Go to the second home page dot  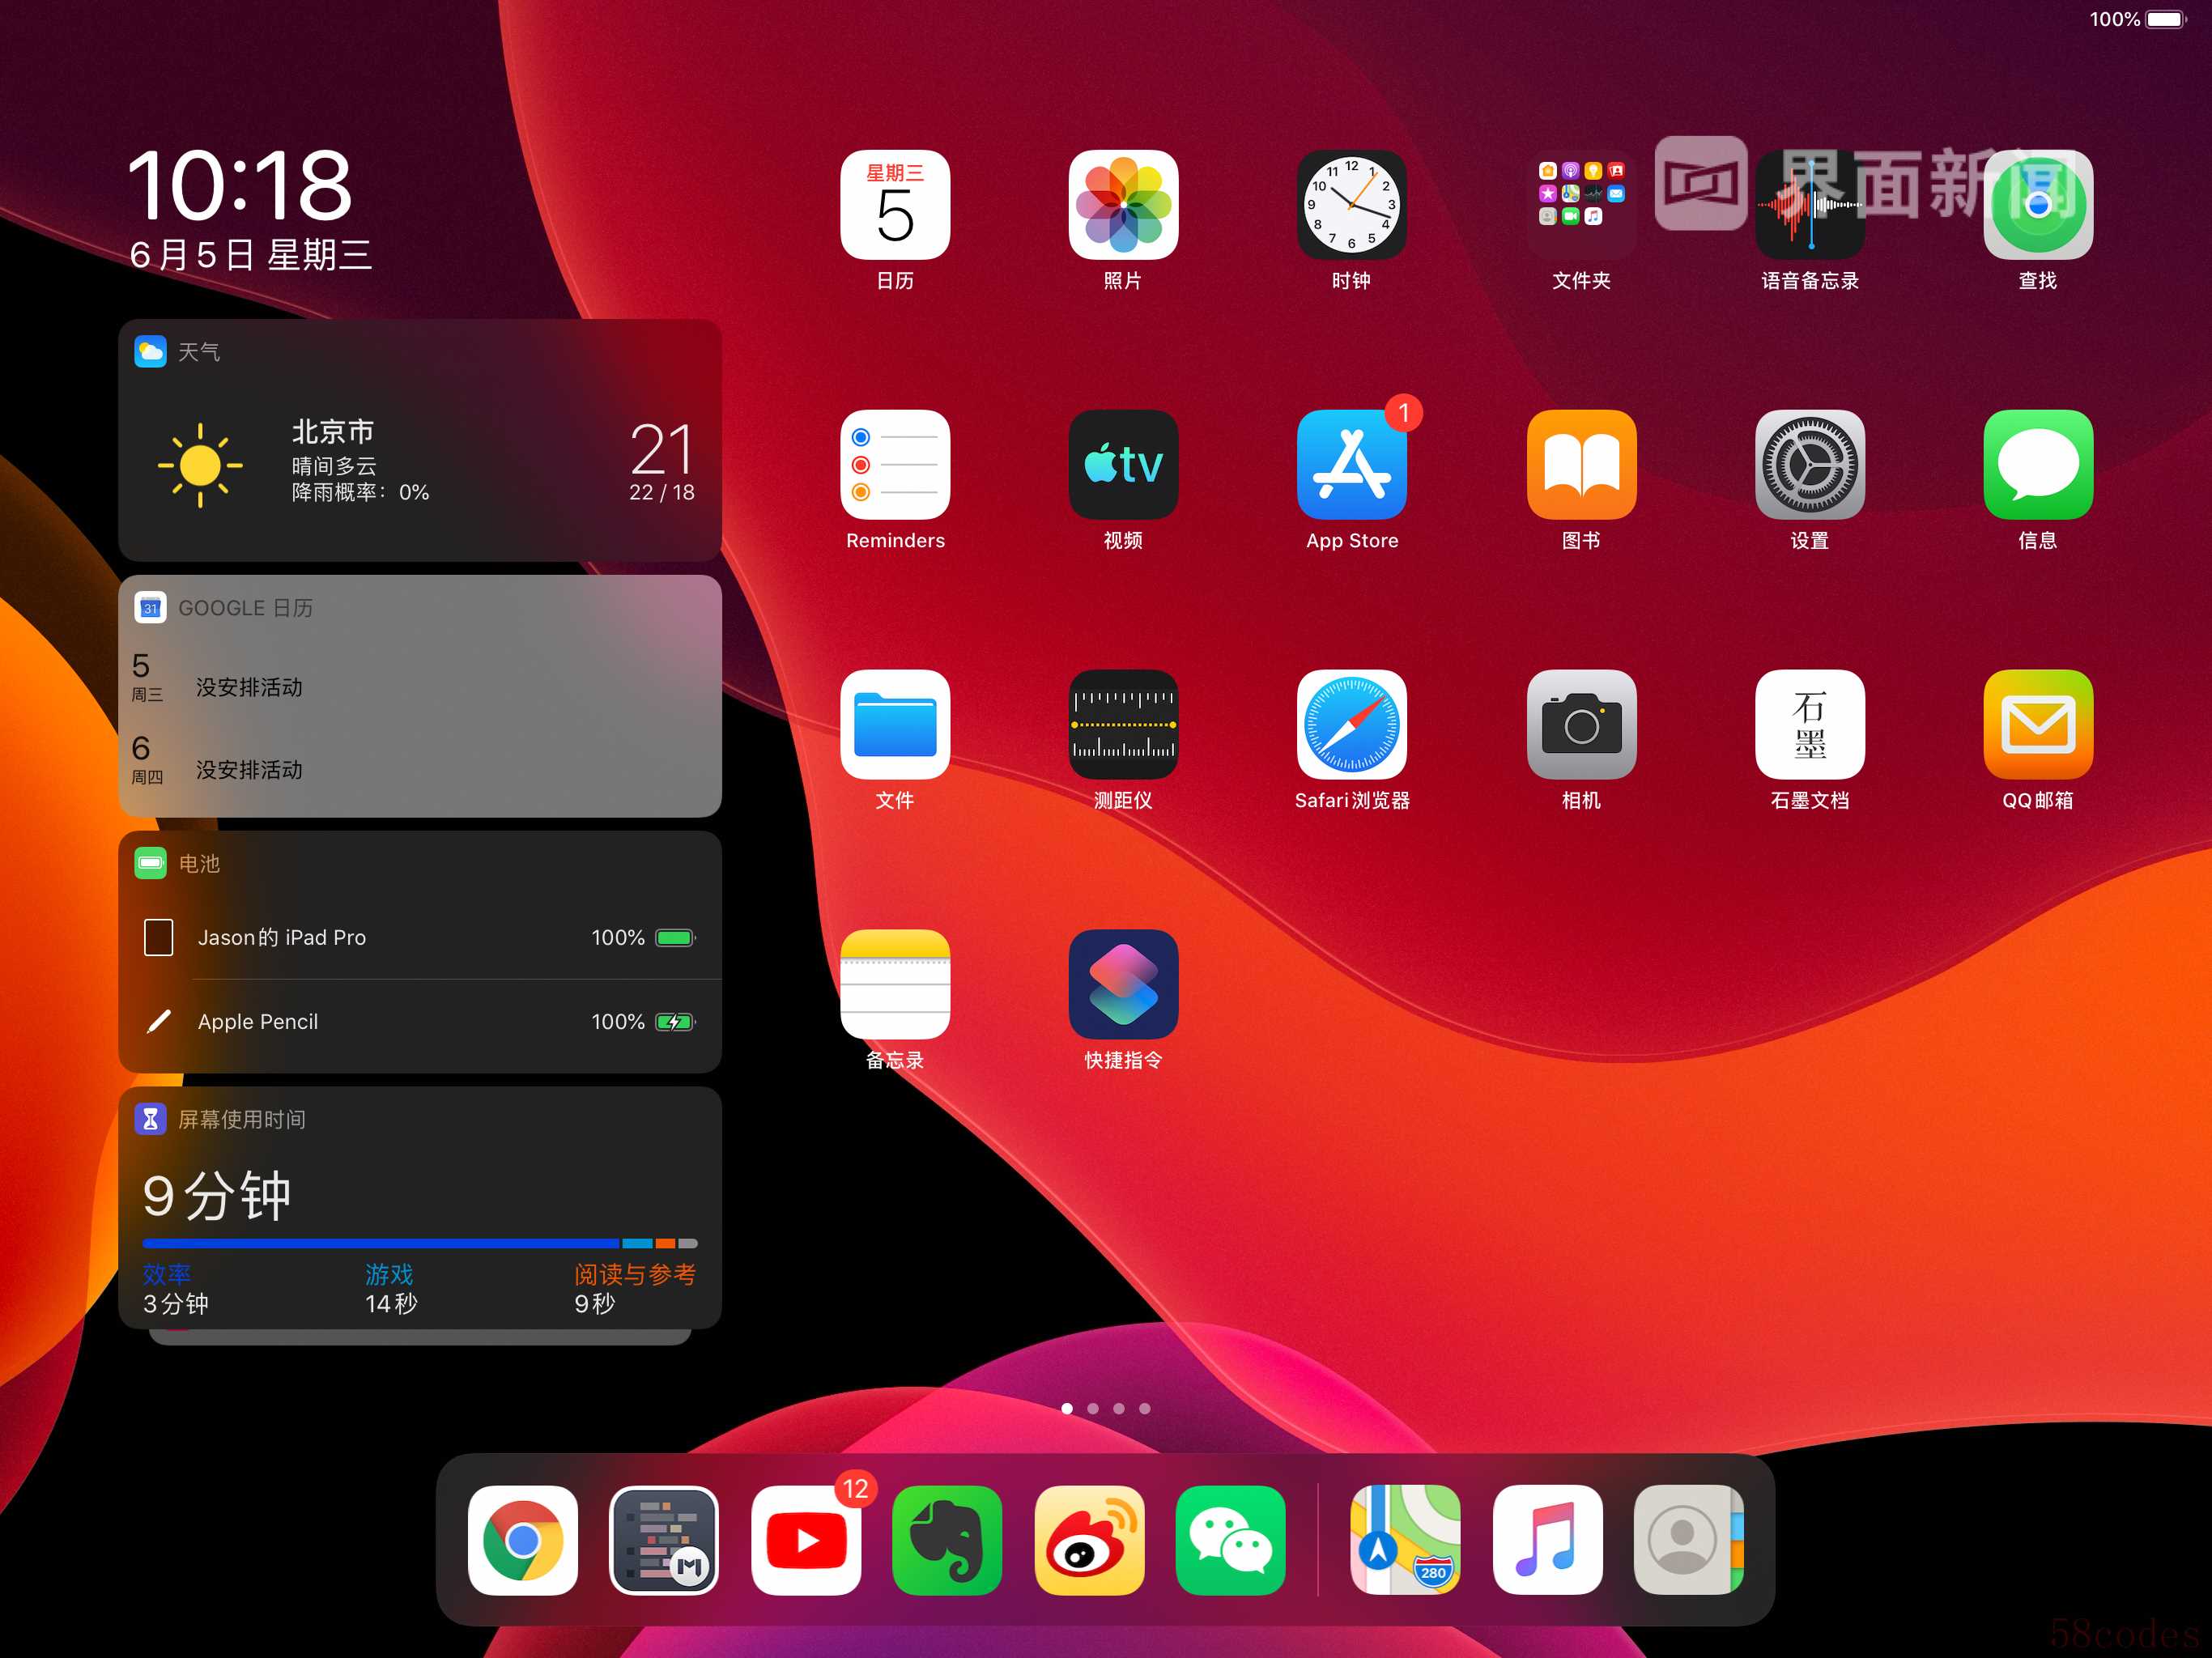[x=1093, y=1408]
